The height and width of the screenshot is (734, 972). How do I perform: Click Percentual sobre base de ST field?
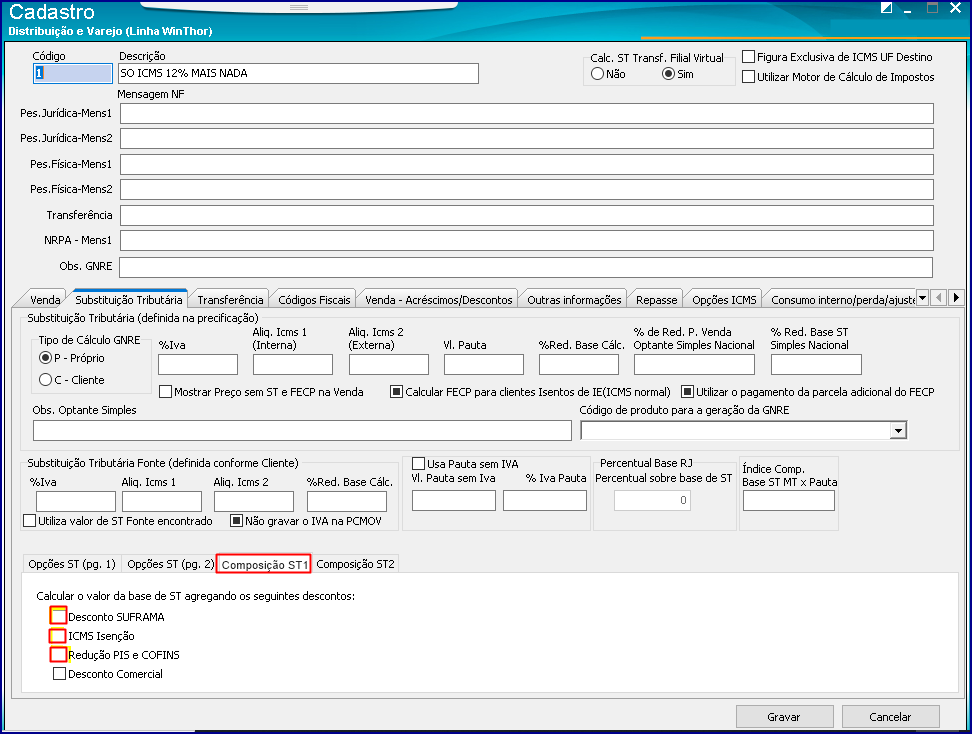(x=652, y=500)
